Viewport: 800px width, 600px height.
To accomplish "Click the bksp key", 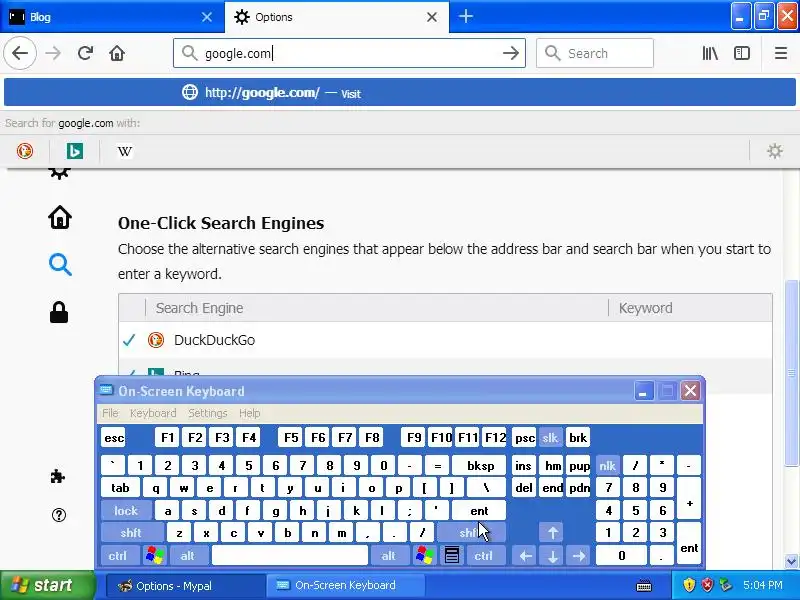I will click(x=480, y=465).
